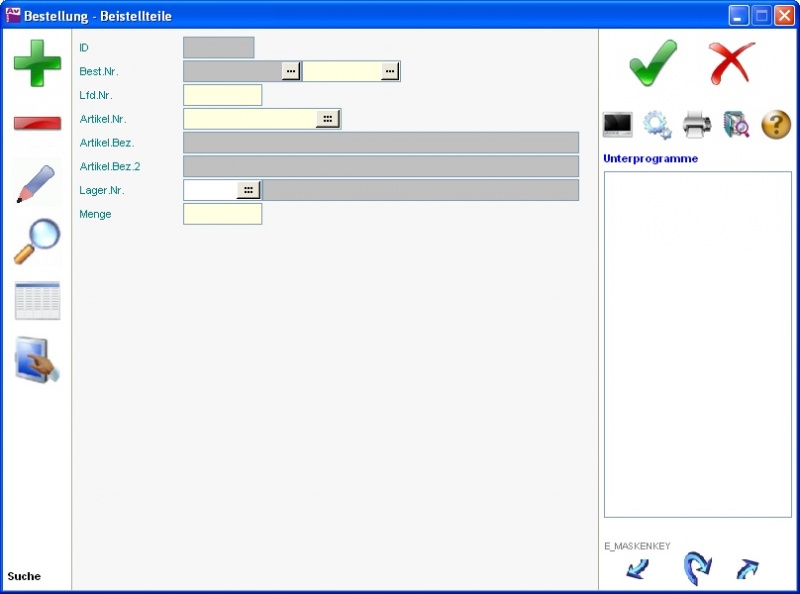This screenshot has height=594, width=800.
Task: Click the green plus add record icon
Action: [x=37, y=63]
